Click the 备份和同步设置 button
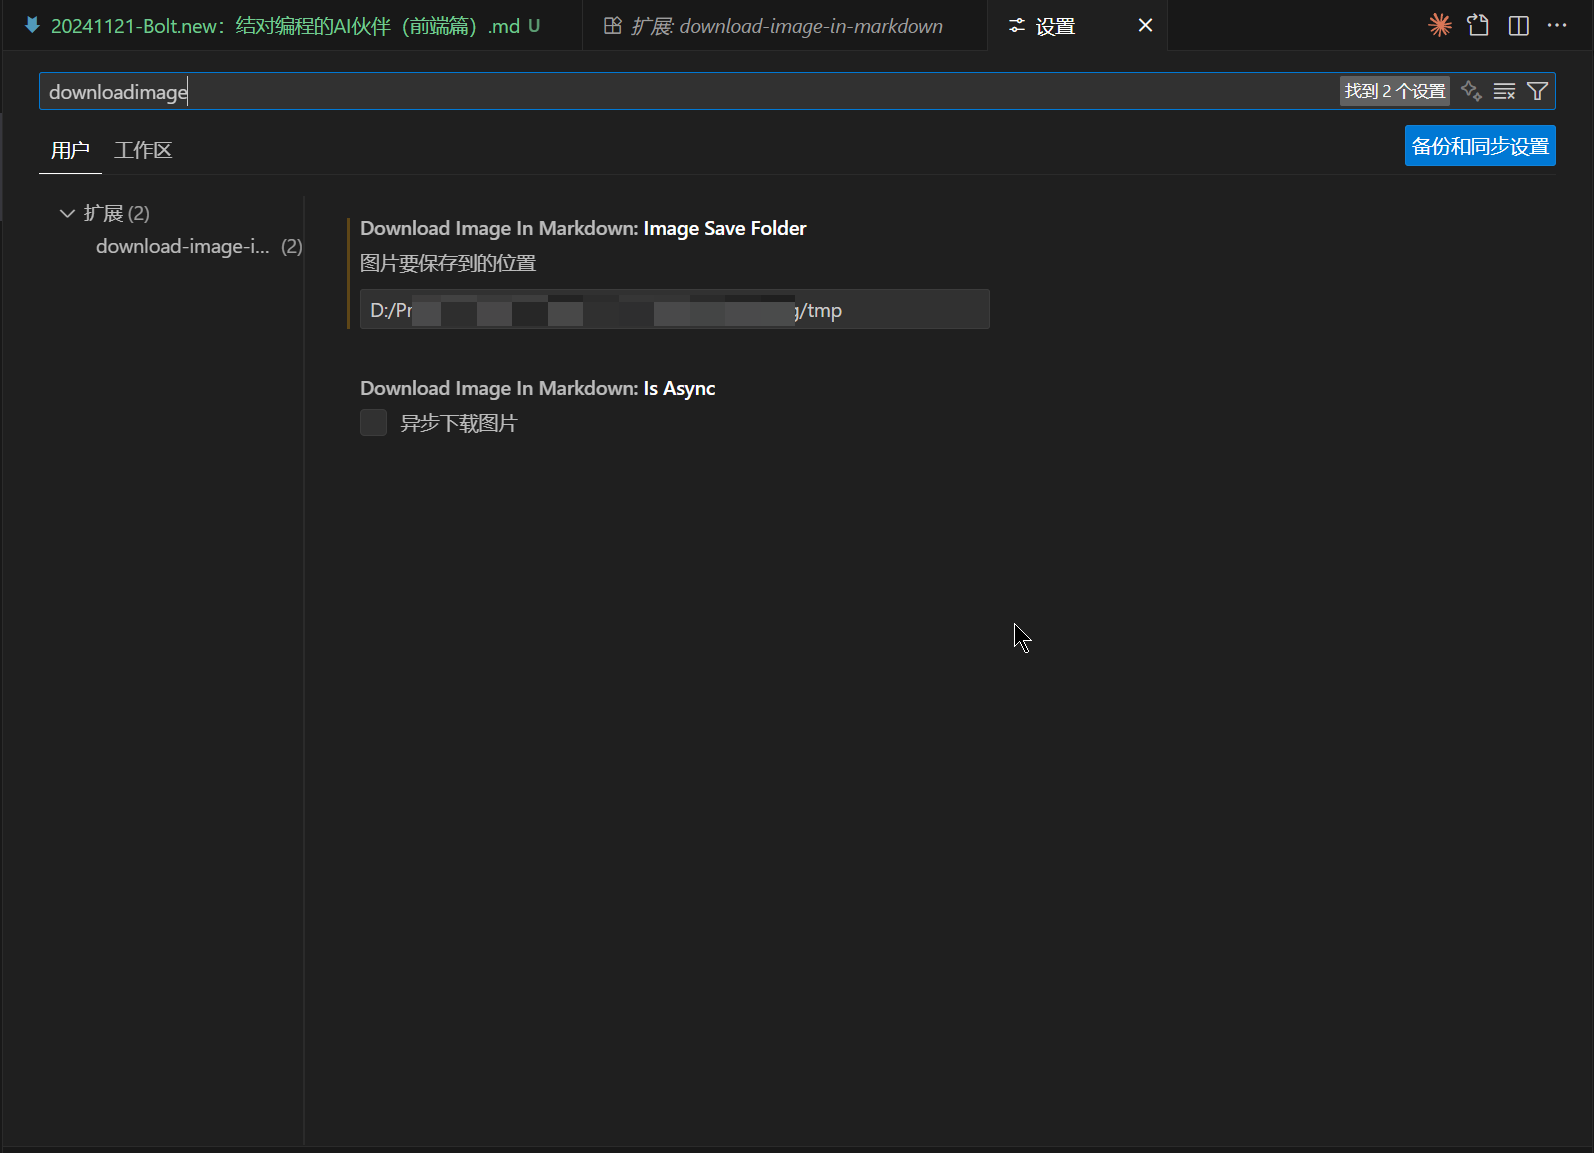Image resolution: width=1594 pixels, height=1153 pixels. [1479, 146]
